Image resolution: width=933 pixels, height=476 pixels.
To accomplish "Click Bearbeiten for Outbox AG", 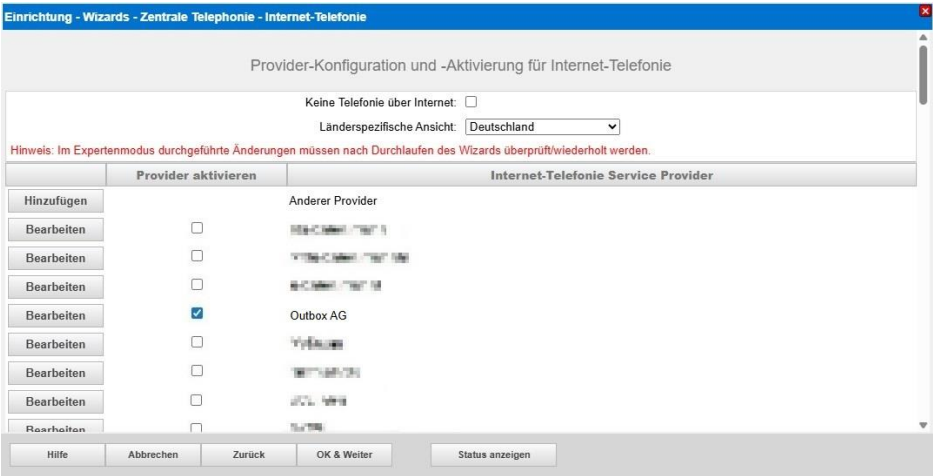I will coord(54,315).
